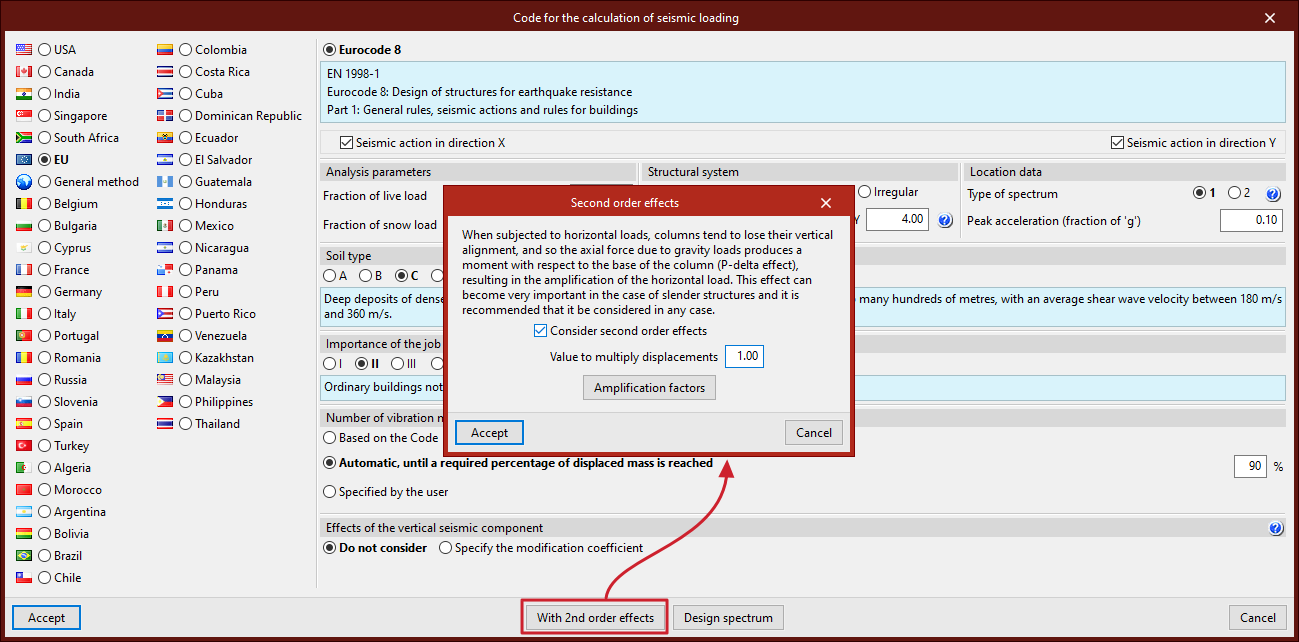Click the Germany flag icon
Viewport: 1299px width, 642px height.
[24, 292]
